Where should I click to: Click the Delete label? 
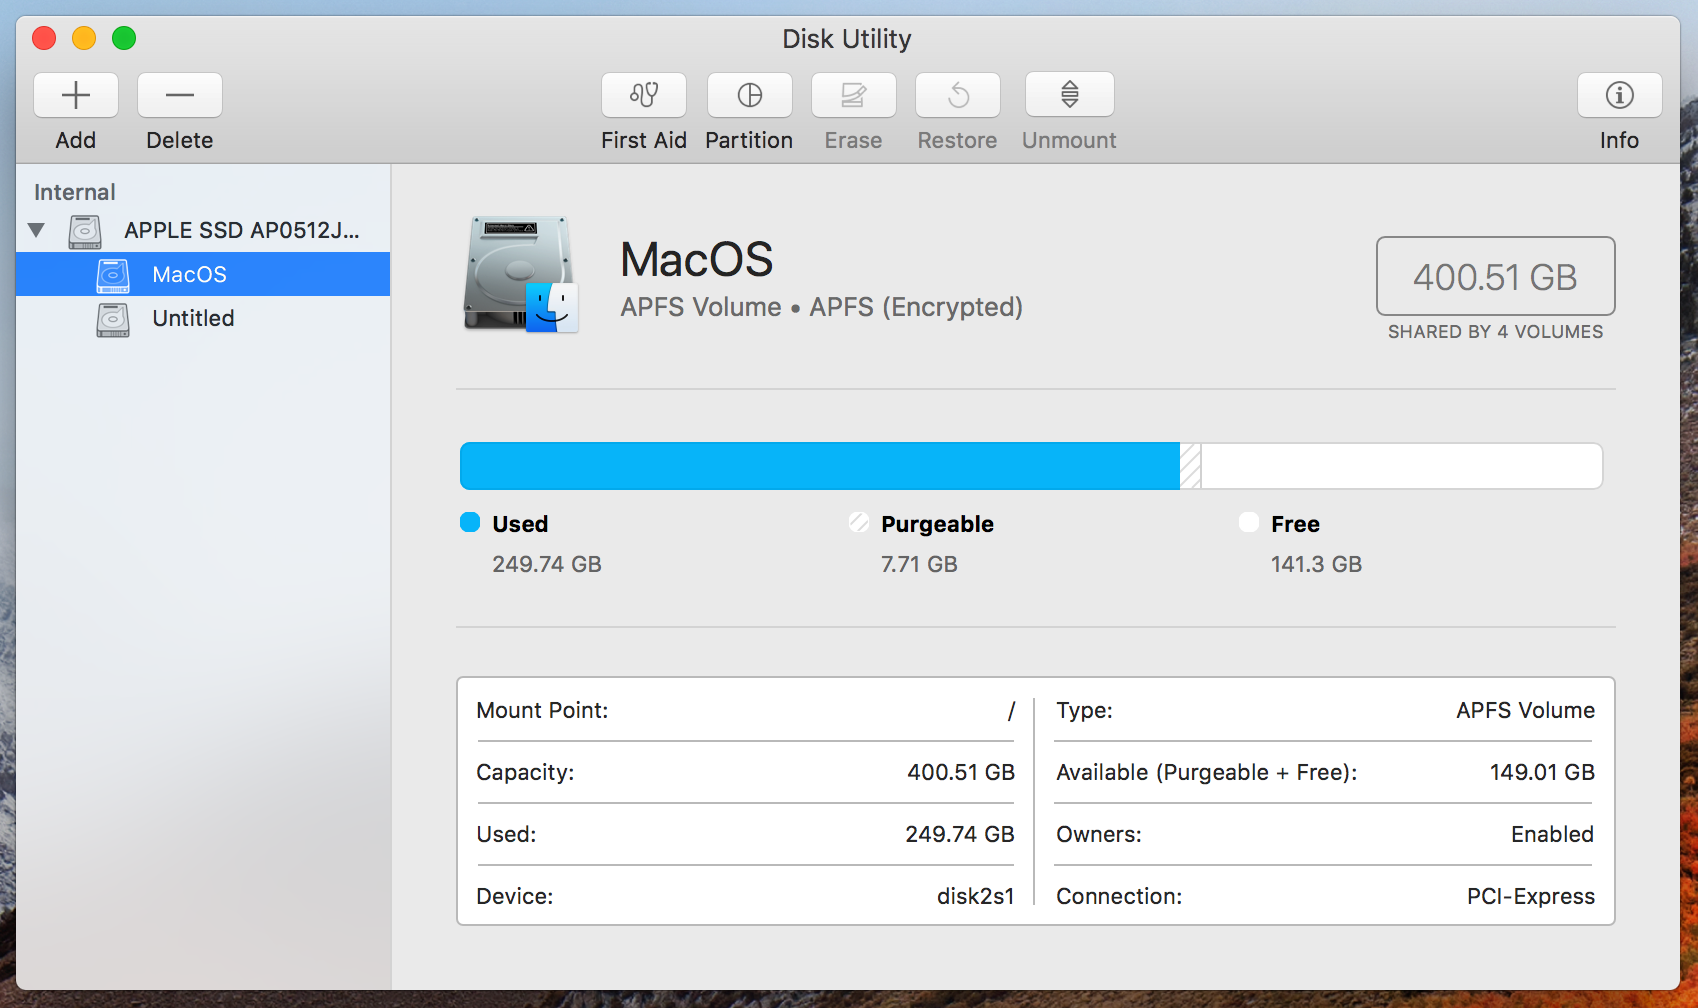pyautogui.click(x=180, y=140)
